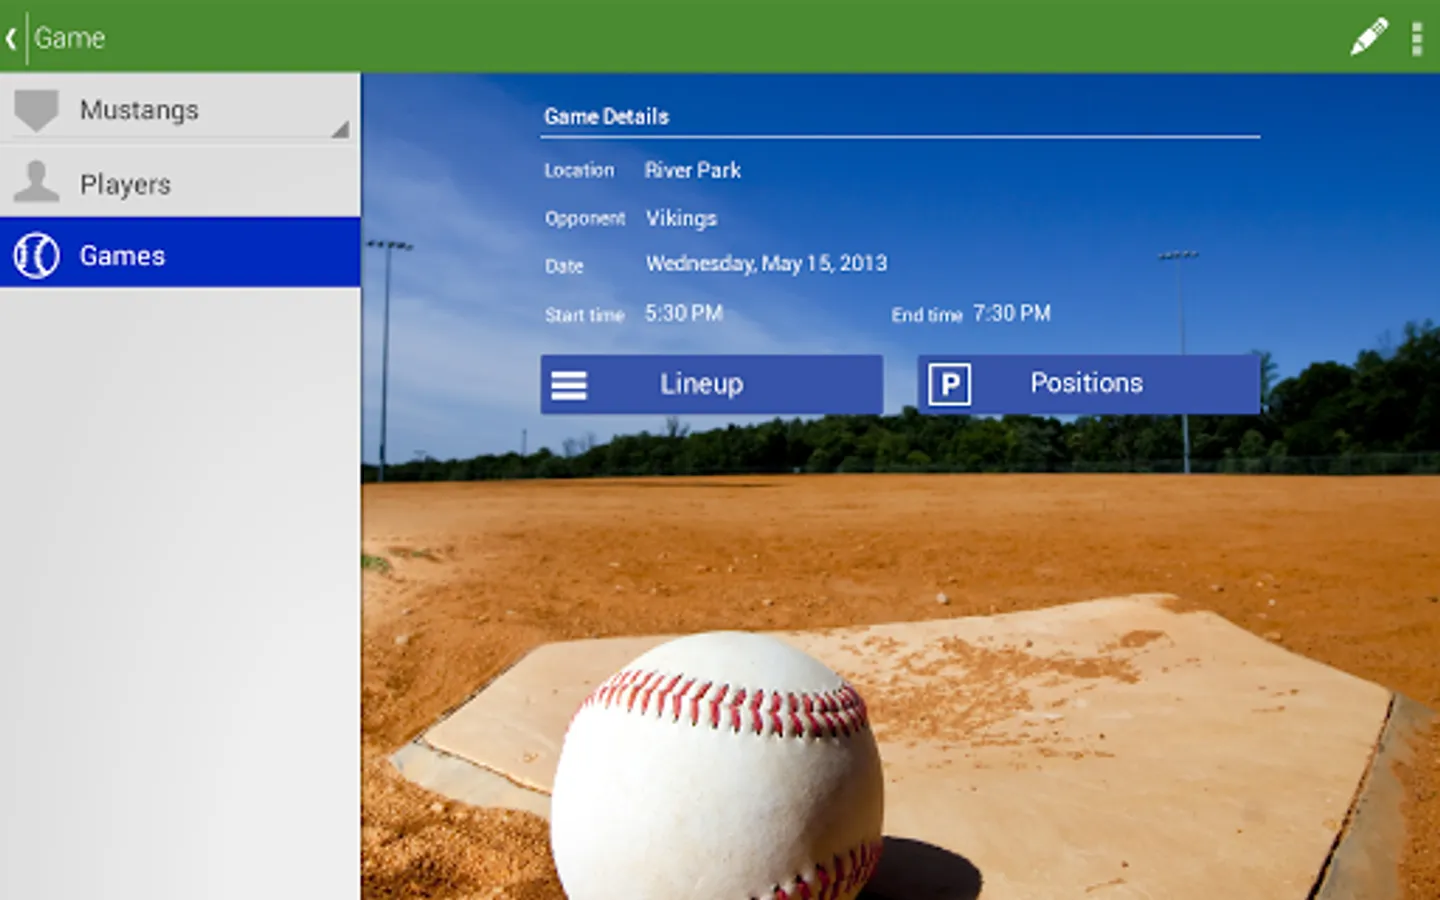Image resolution: width=1440 pixels, height=900 pixels.
Task: Open the pencil edit icon
Action: coord(1368,37)
